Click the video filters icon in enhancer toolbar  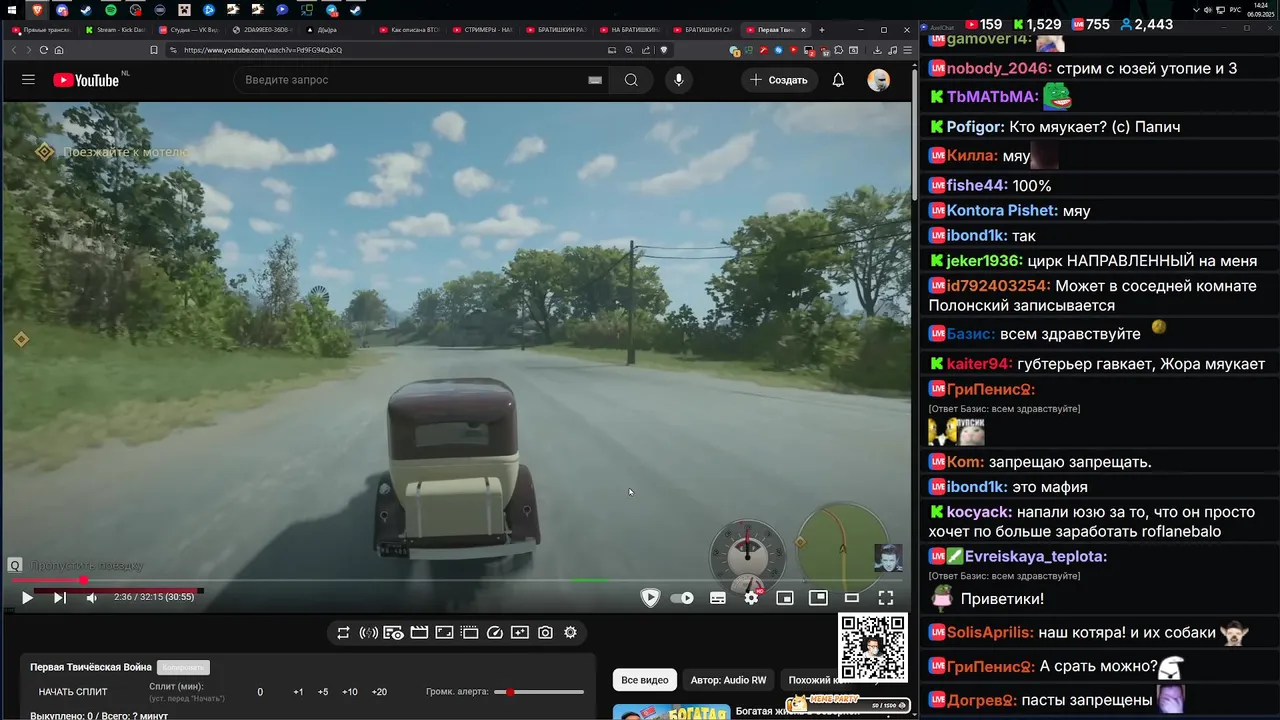pyautogui.click(x=520, y=632)
